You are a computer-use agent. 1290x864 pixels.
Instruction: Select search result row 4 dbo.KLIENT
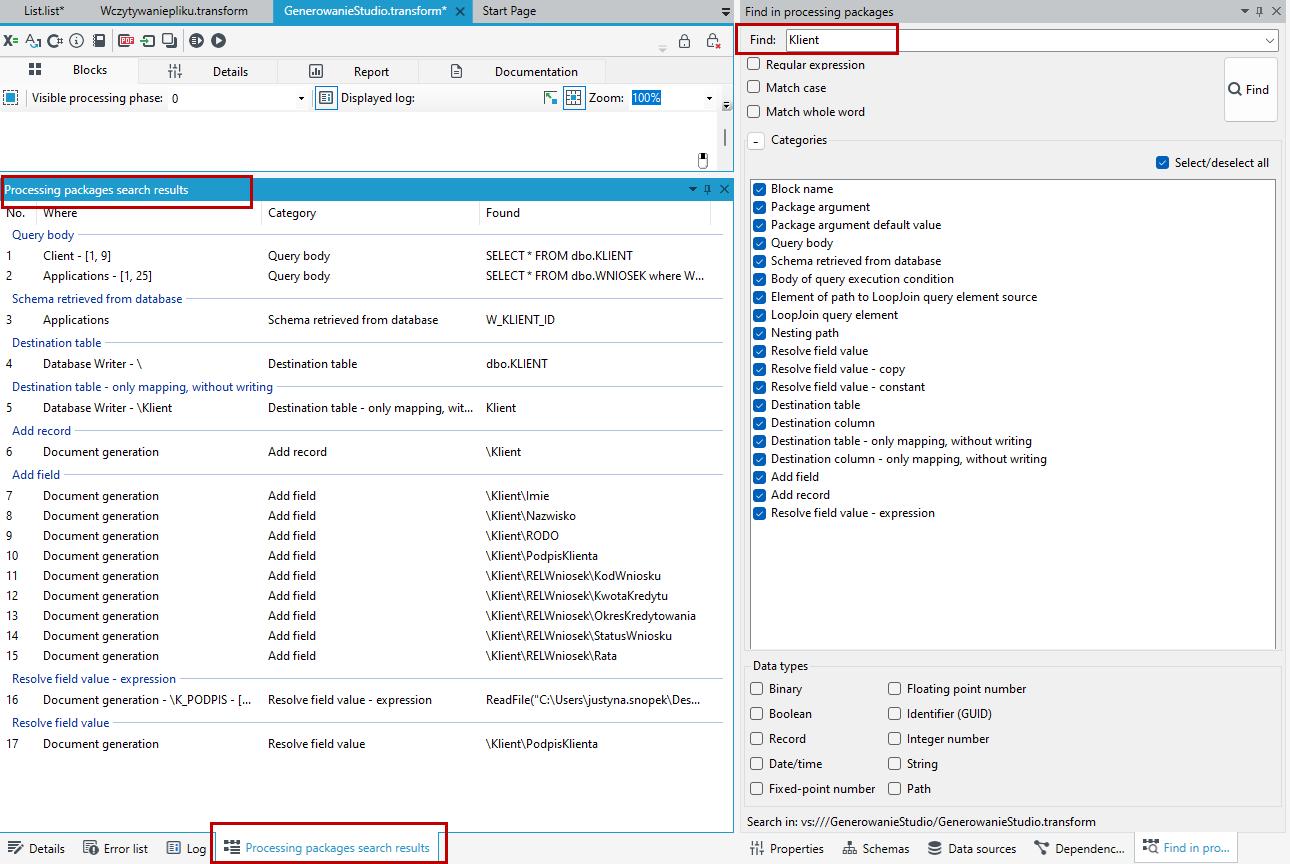point(365,364)
